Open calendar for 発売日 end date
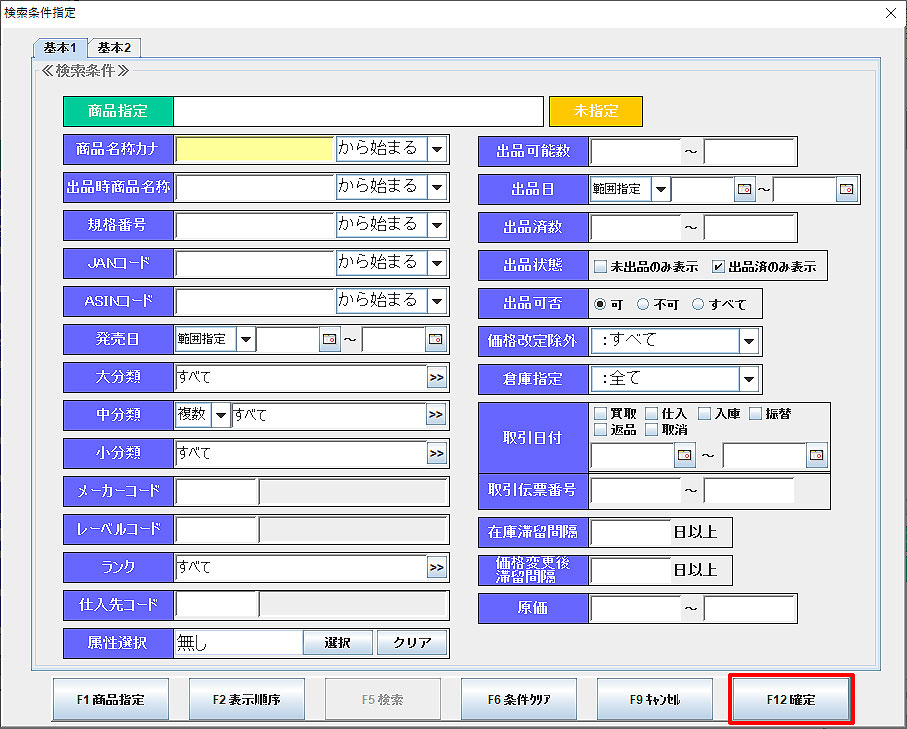The image size is (907, 729). 435,340
